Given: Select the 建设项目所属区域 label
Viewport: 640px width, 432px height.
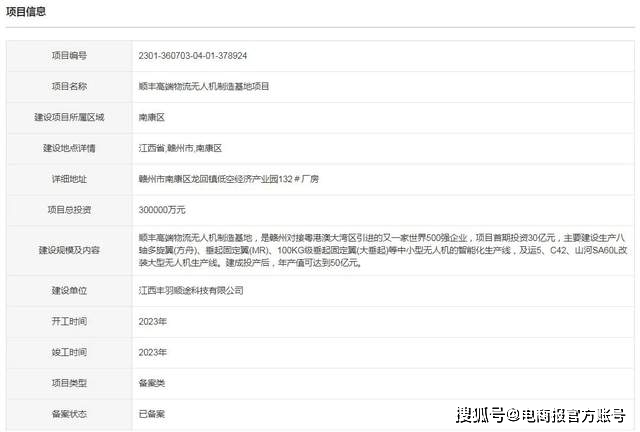Looking at the screenshot, I should (x=69, y=117).
